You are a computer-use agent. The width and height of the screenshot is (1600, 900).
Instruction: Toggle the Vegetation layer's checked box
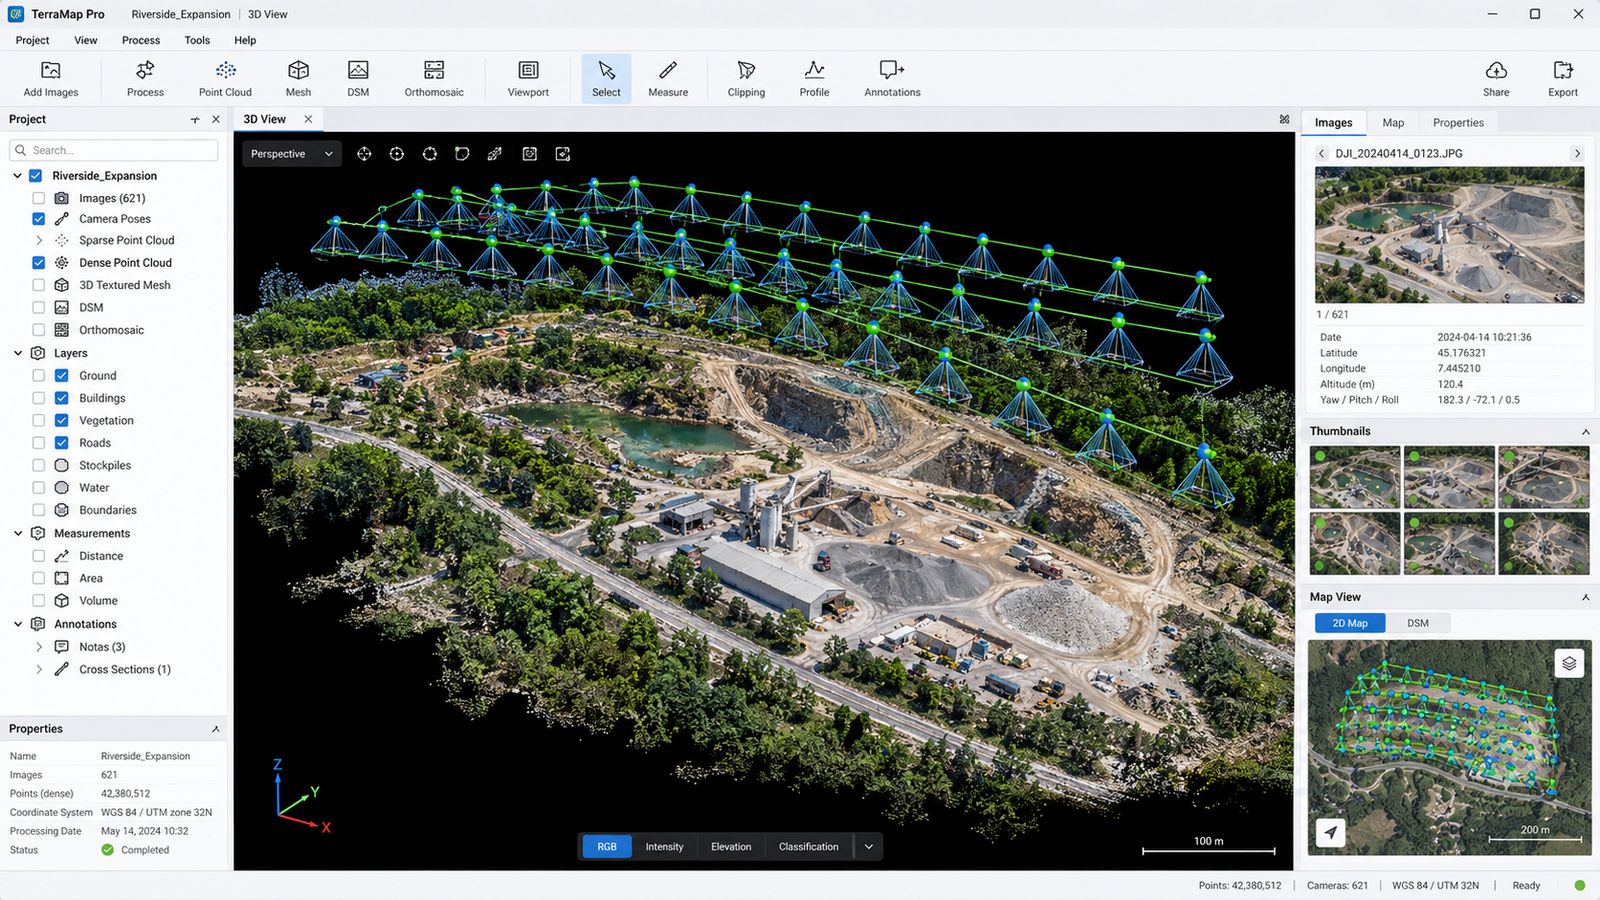pos(61,420)
